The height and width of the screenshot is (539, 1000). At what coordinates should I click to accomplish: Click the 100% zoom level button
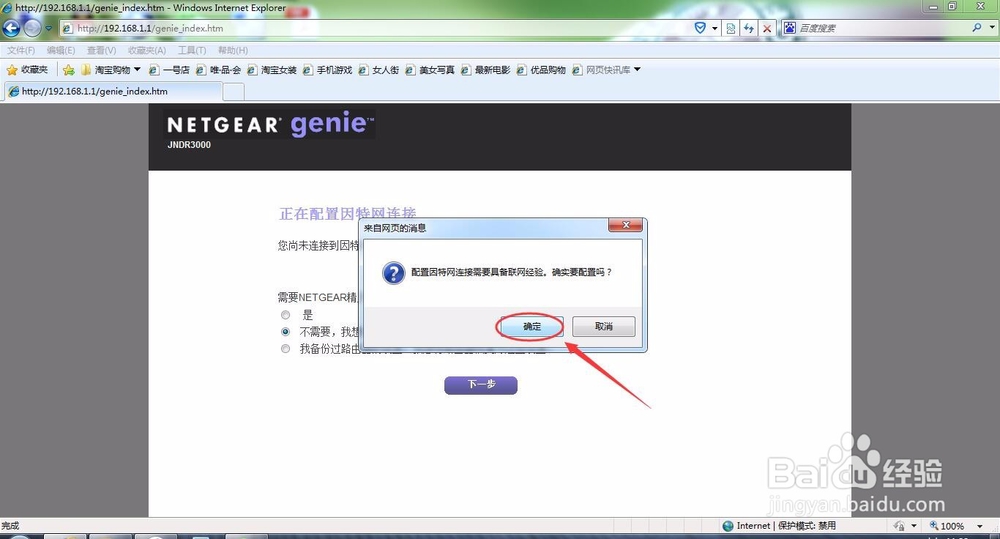click(946, 526)
